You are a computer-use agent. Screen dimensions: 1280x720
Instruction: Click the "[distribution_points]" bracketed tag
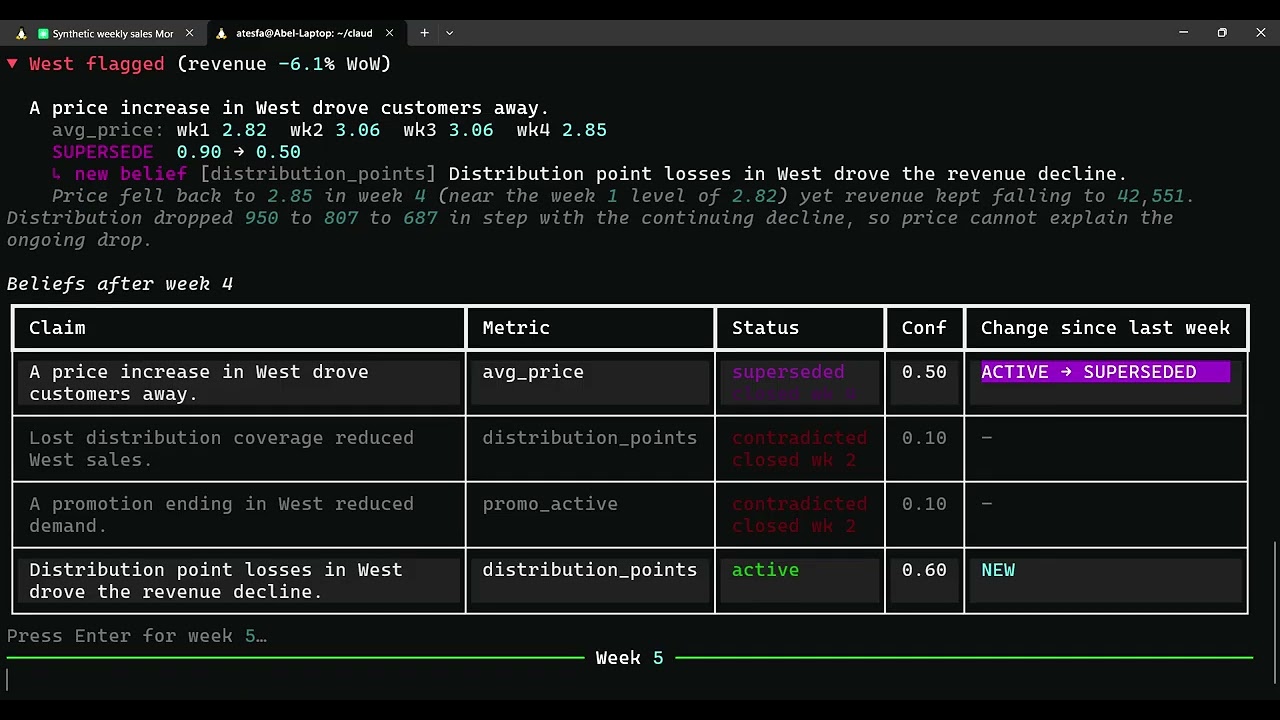[x=318, y=174]
